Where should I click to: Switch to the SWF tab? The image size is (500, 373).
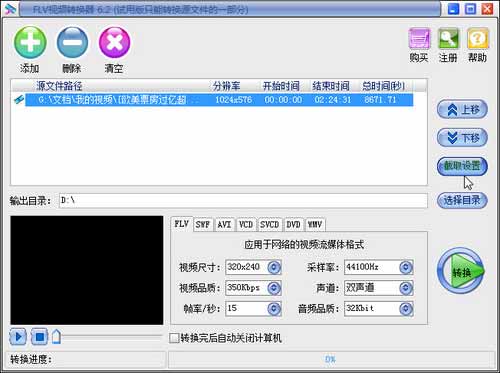pos(203,224)
